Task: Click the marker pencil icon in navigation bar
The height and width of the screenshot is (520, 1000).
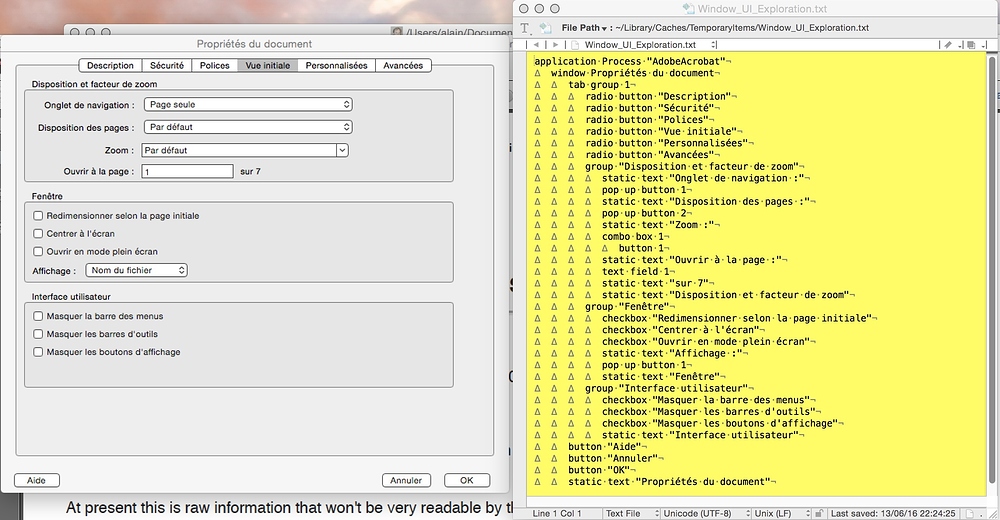Action: [x=948, y=45]
